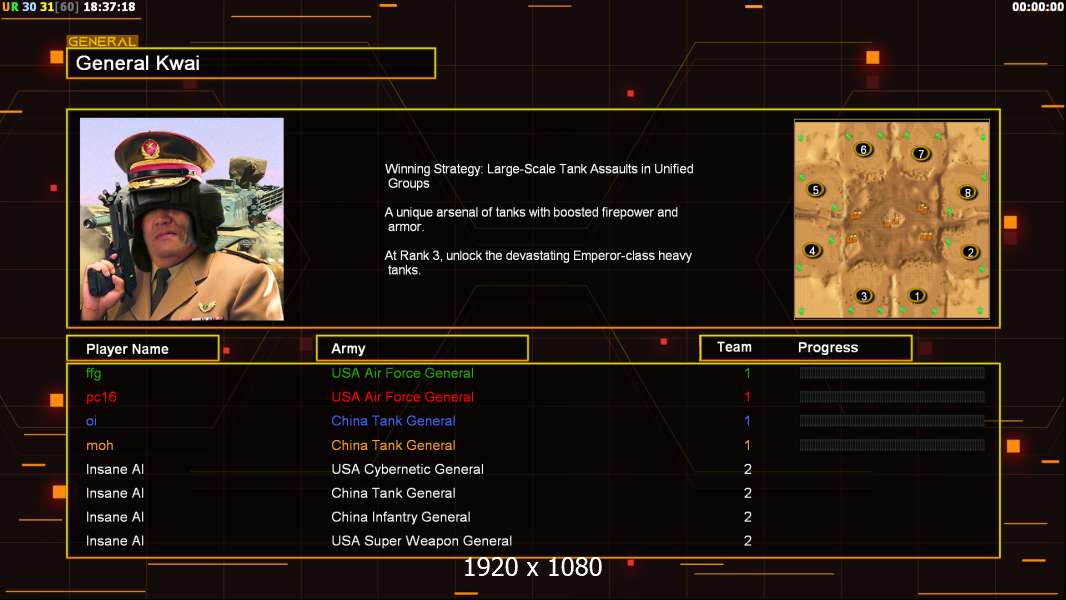Click USA Super Weapon General army text

point(422,541)
